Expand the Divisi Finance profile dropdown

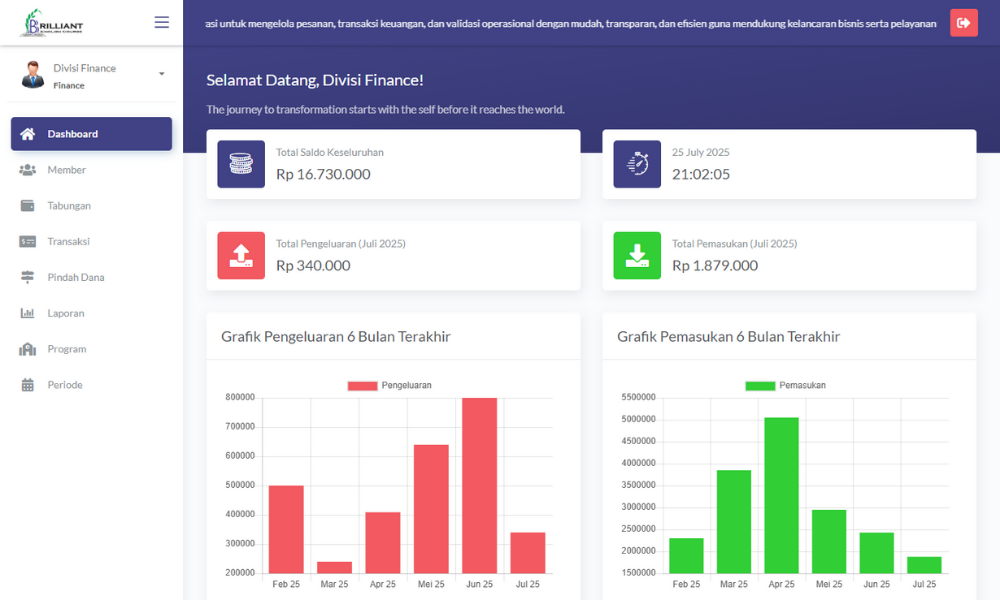[x=162, y=74]
